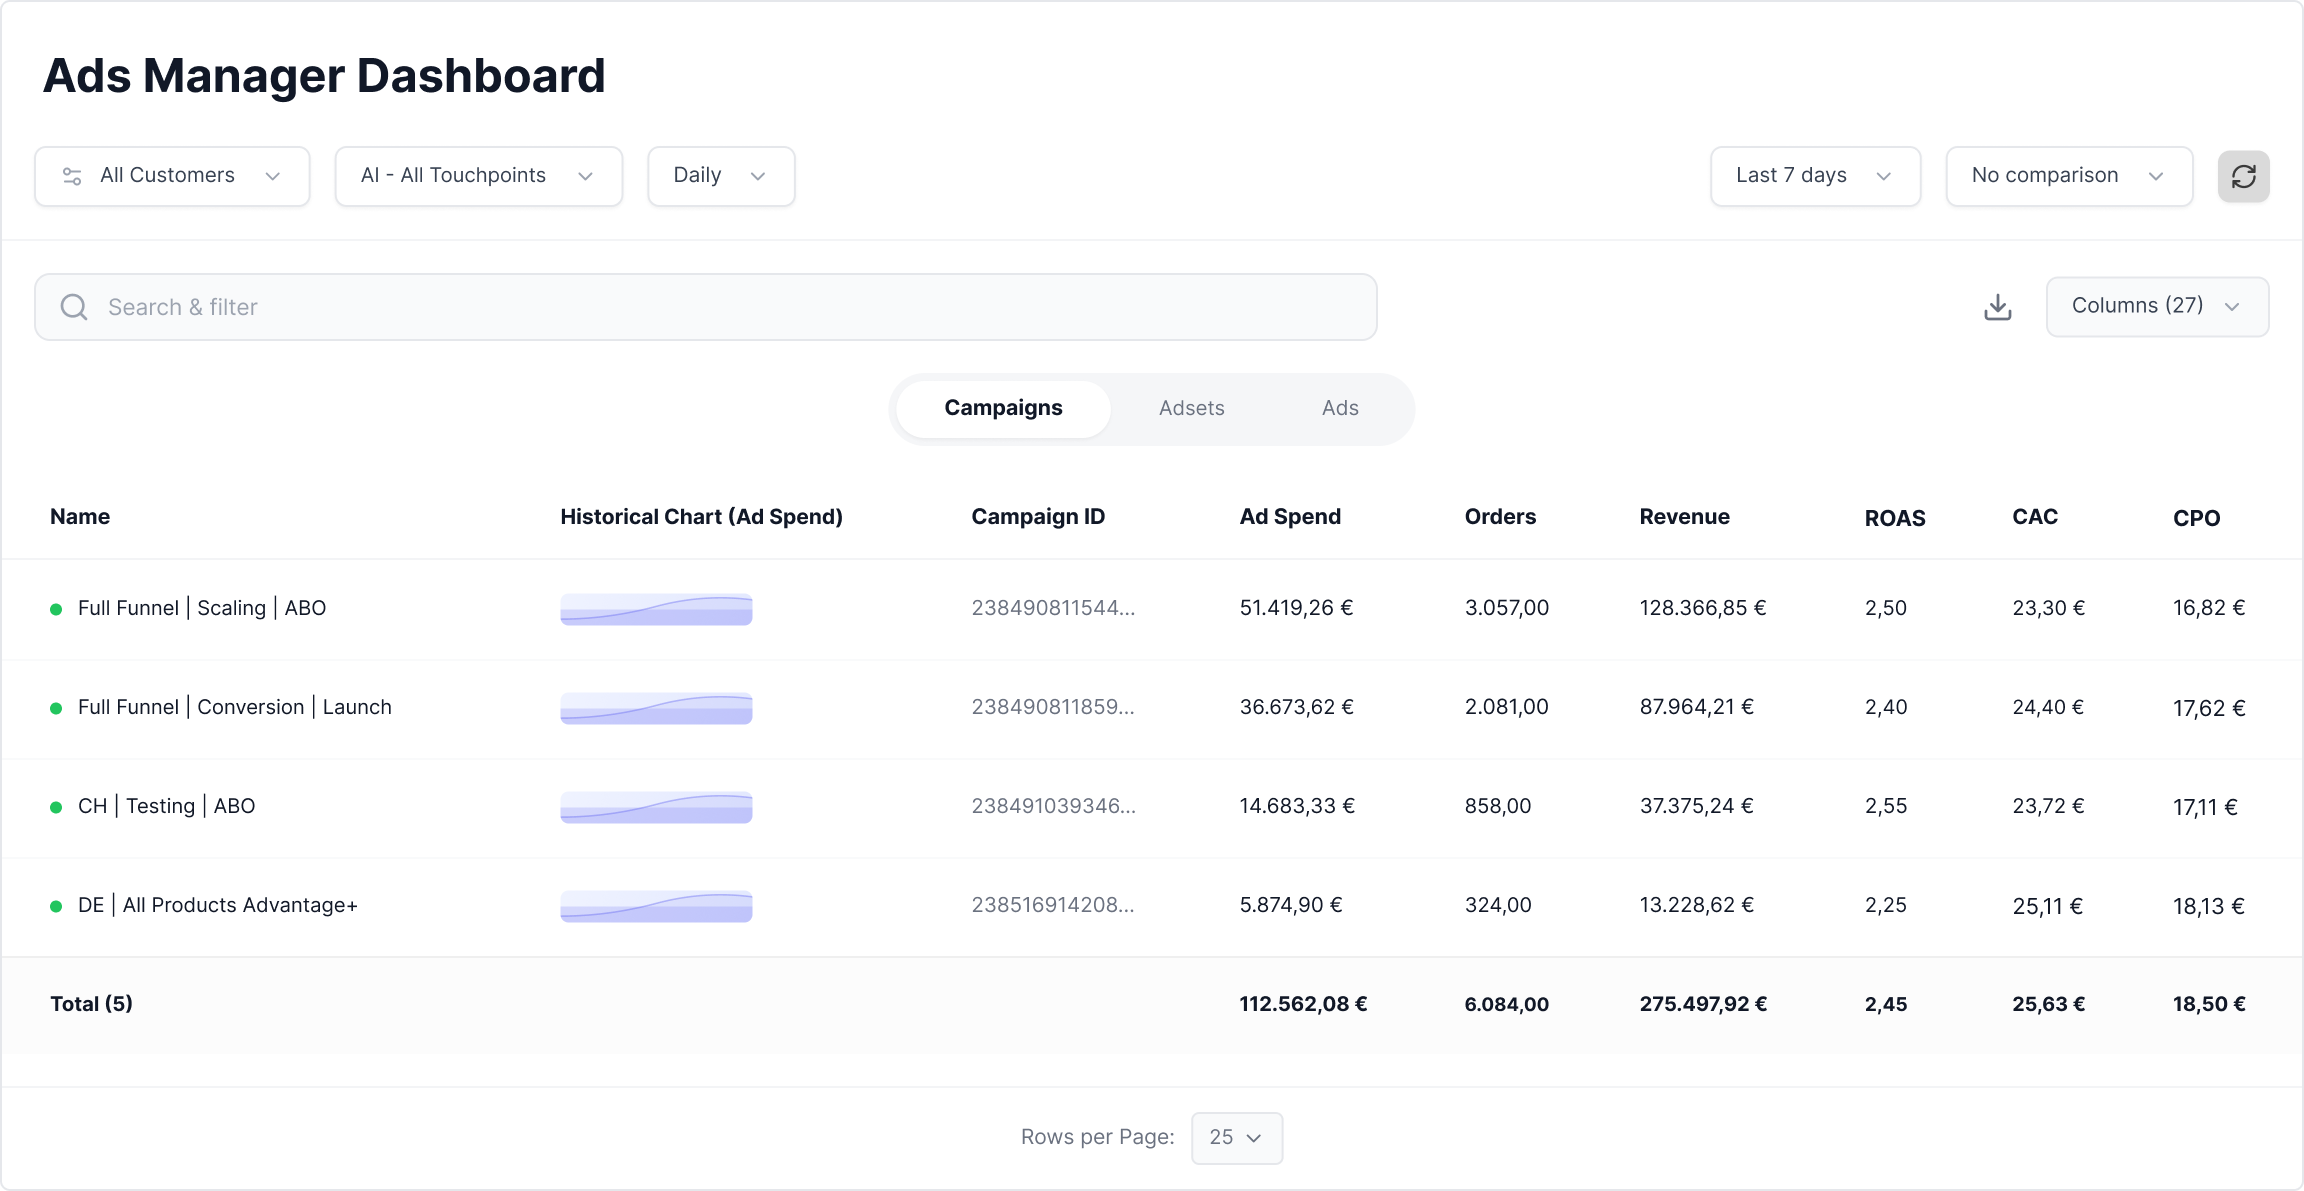Image resolution: width=2304 pixels, height=1191 pixels.
Task: Click the filter sliders icon beside All Customers
Action: 72,177
